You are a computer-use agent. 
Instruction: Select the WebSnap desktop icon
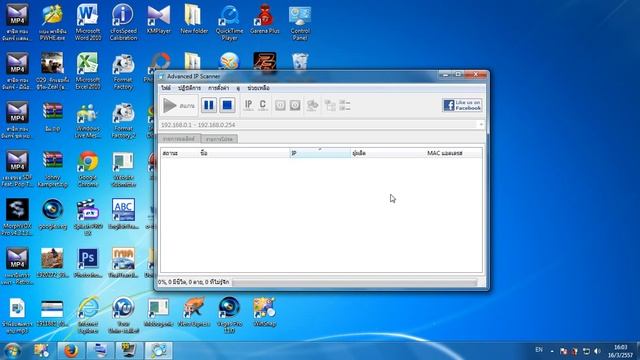click(x=264, y=312)
